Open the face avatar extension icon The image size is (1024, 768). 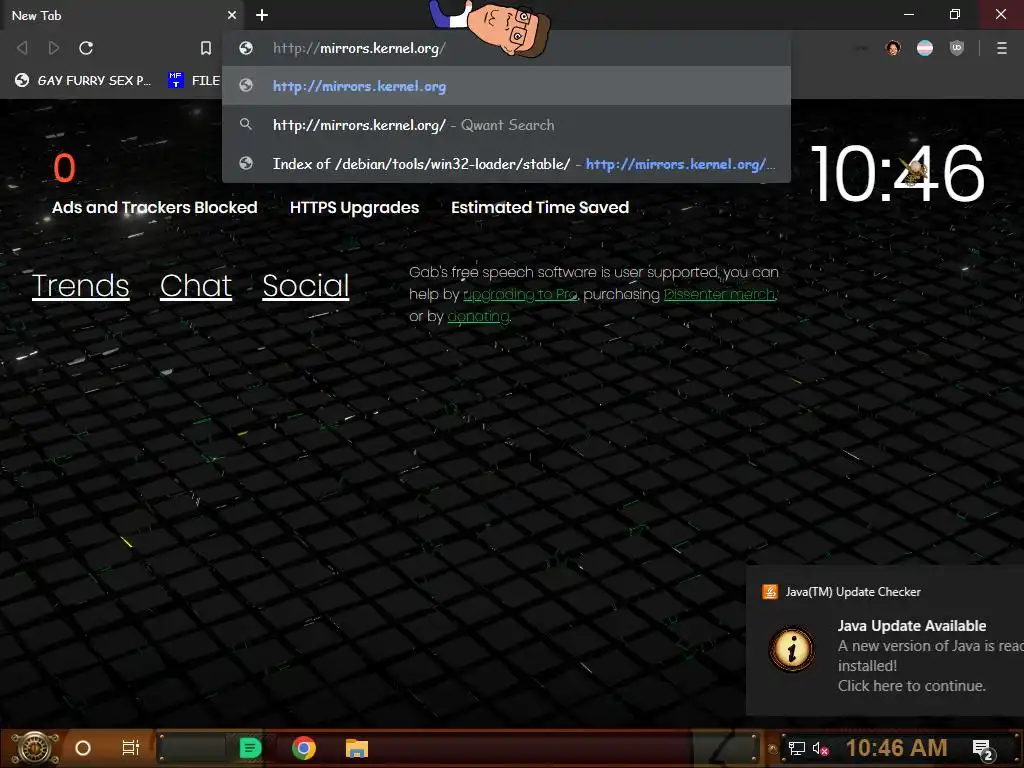tap(893, 48)
